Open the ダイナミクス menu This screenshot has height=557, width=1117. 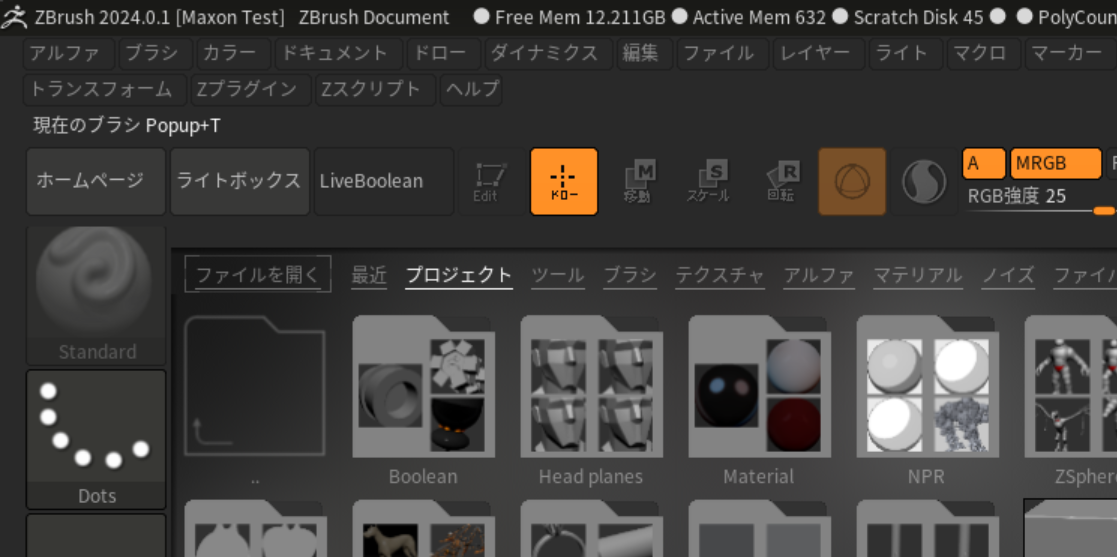click(x=549, y=53)
